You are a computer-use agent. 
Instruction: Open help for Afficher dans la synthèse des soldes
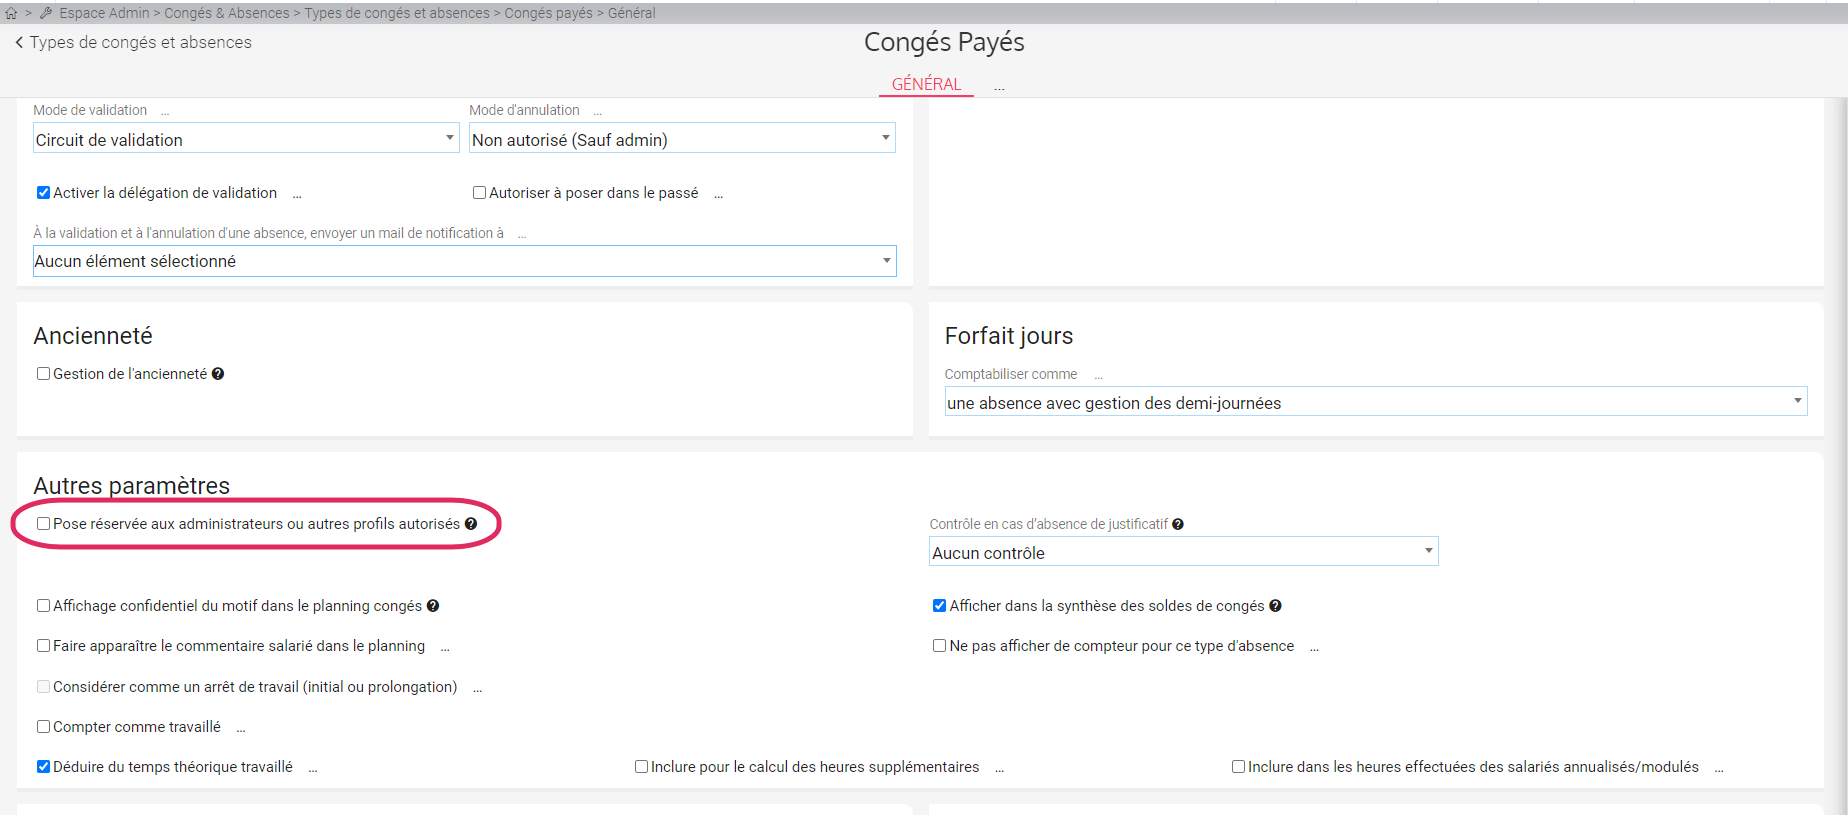click(1275, 606)
